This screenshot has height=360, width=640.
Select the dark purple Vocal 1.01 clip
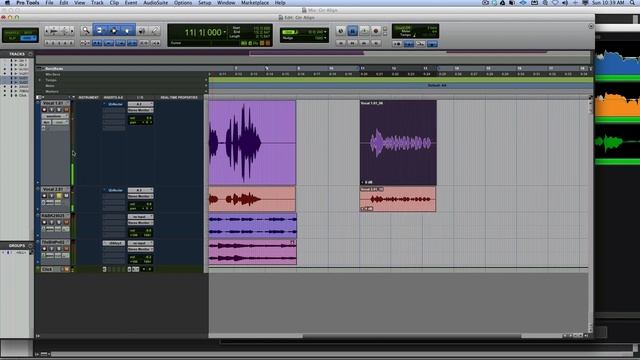(398, 143)
